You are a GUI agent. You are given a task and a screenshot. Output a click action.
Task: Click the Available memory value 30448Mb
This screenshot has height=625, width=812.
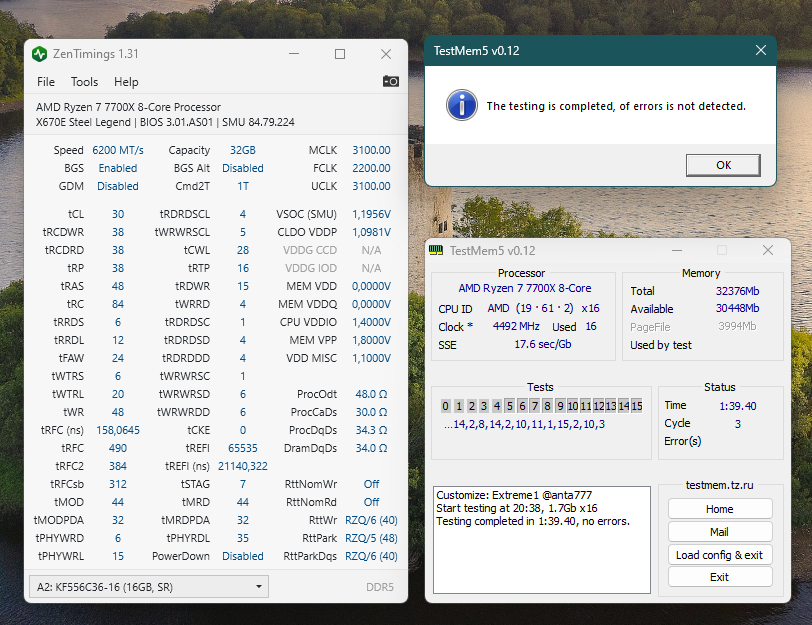click(x=737, y=309)
